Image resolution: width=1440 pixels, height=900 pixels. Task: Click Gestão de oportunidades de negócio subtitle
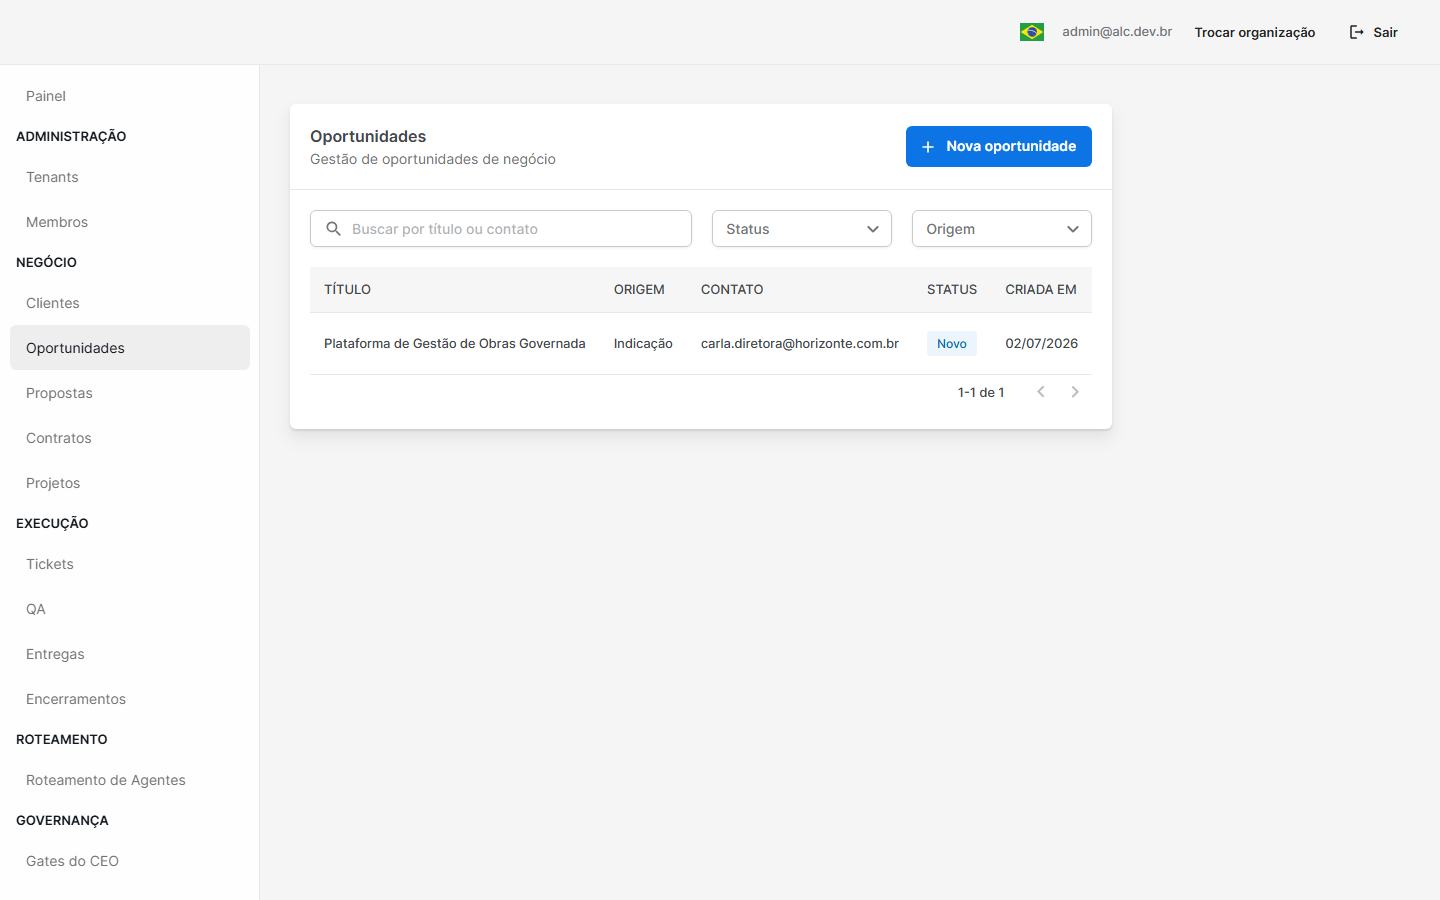(433, 159)
